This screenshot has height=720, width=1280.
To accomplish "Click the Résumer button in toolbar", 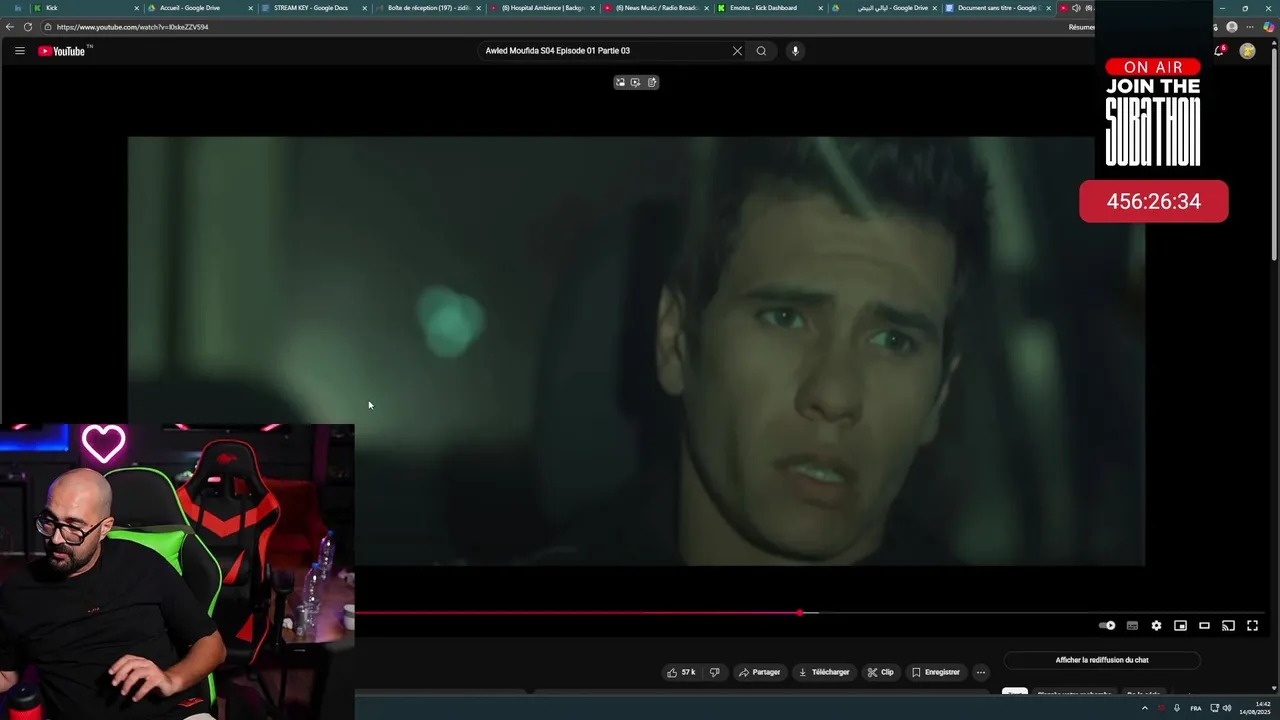I will (1081, 27).
